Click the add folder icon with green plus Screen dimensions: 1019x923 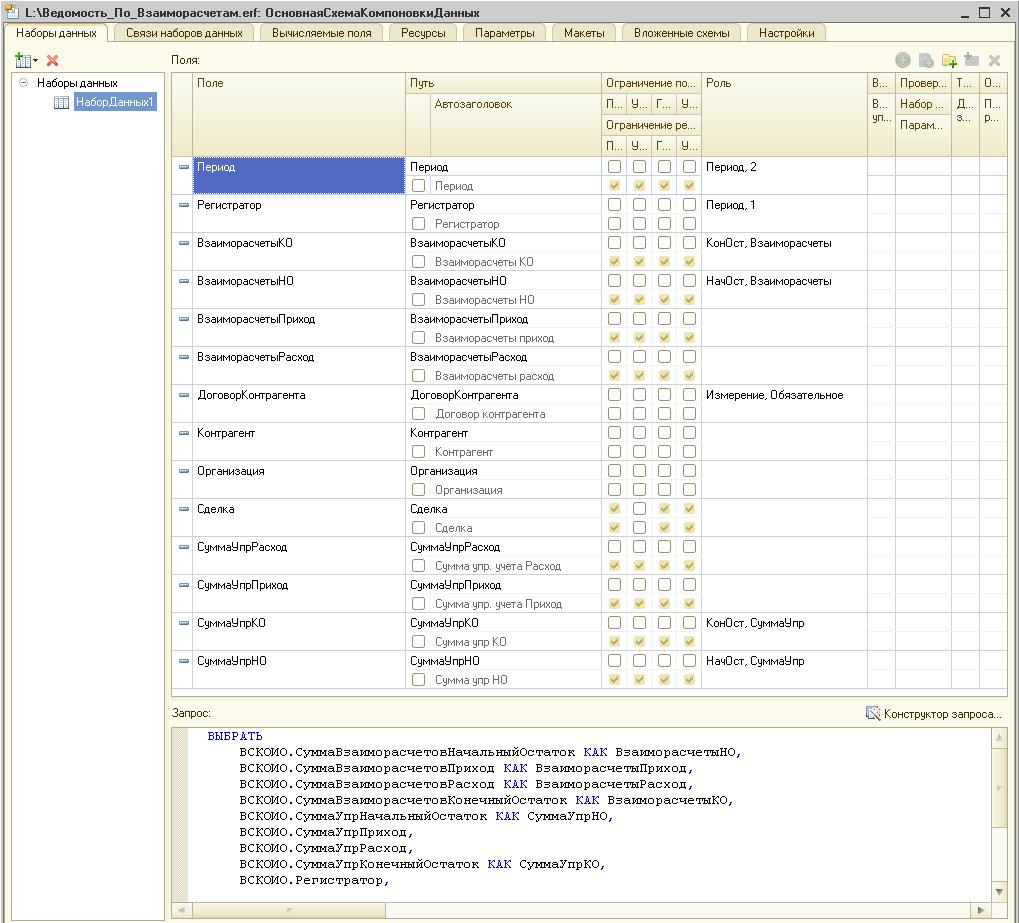[949, 60]
